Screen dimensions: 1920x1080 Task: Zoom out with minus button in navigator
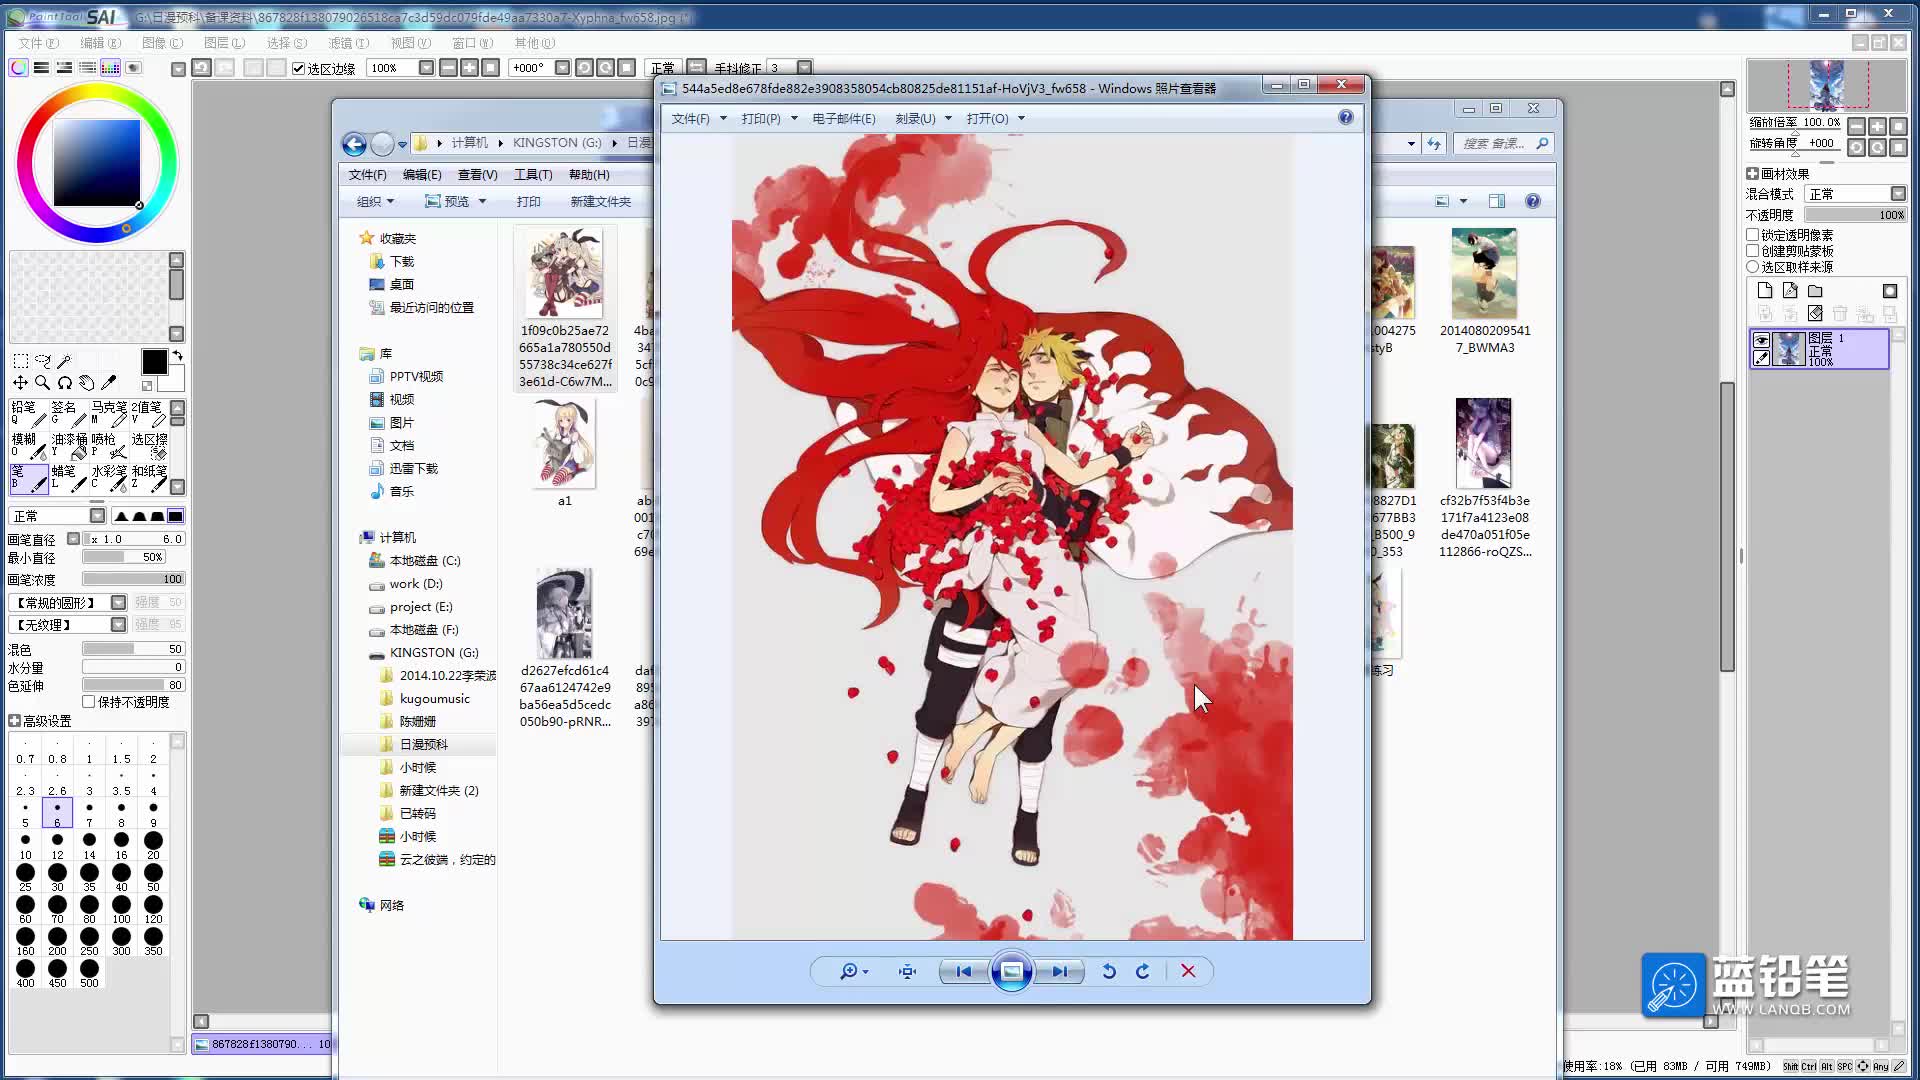(1856, 126)
